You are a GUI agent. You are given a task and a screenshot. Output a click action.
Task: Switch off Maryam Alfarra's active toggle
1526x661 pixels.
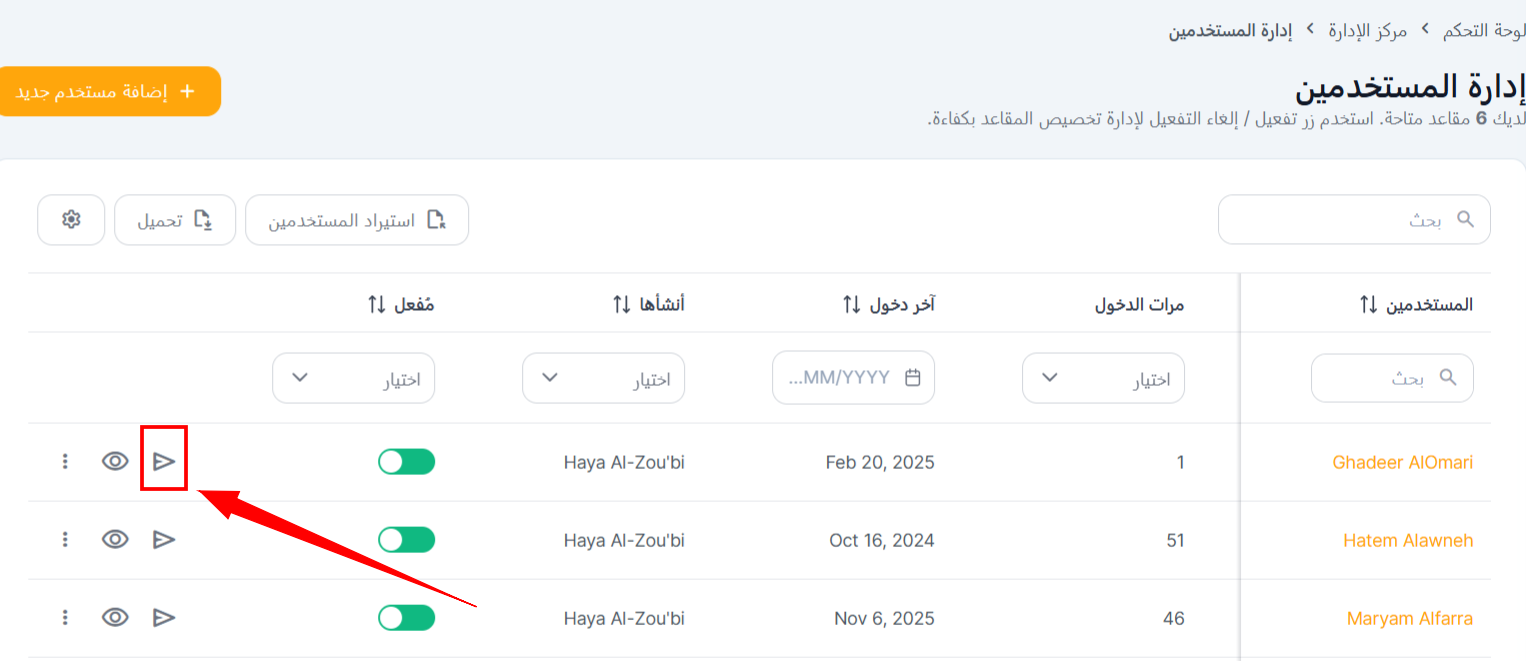406,618
